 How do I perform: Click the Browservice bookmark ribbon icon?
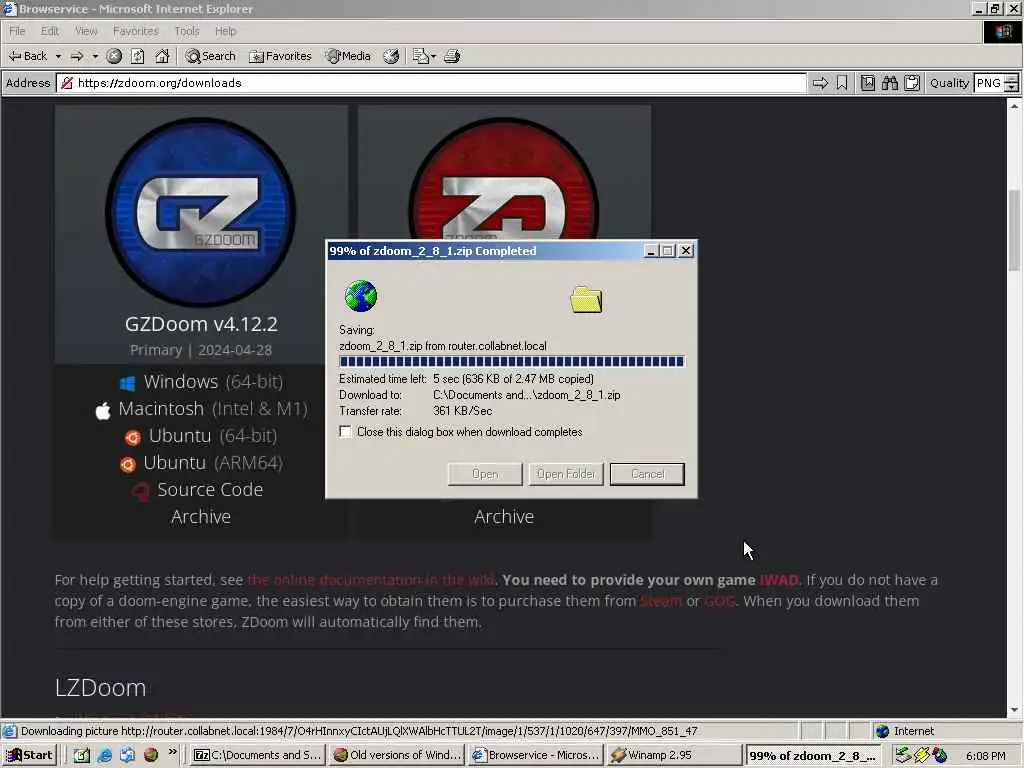pyautogui.click(x=842, y=83)
